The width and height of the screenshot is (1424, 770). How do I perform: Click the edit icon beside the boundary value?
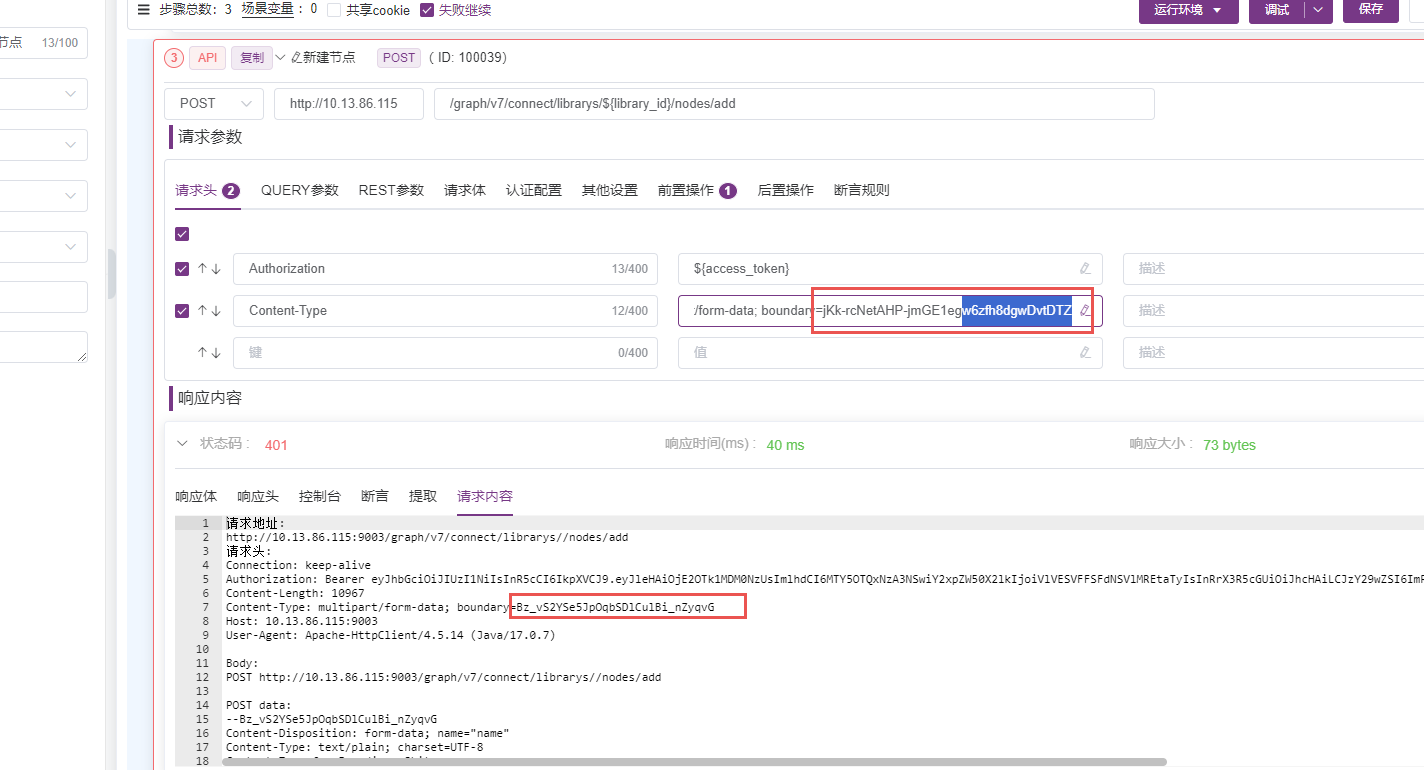tap(1085, 310)
